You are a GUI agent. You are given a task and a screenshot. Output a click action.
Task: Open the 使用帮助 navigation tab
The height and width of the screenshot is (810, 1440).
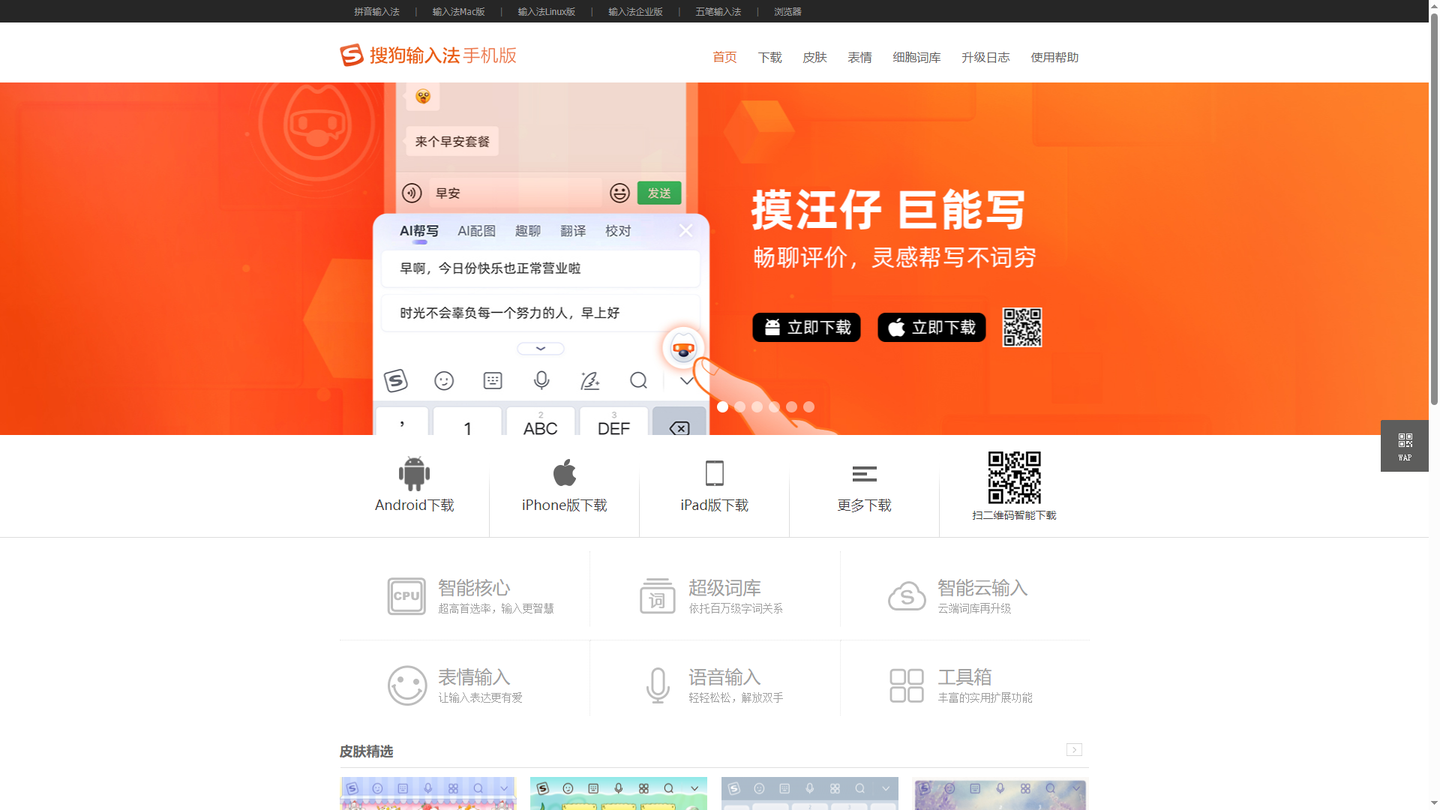(1055, 57)
